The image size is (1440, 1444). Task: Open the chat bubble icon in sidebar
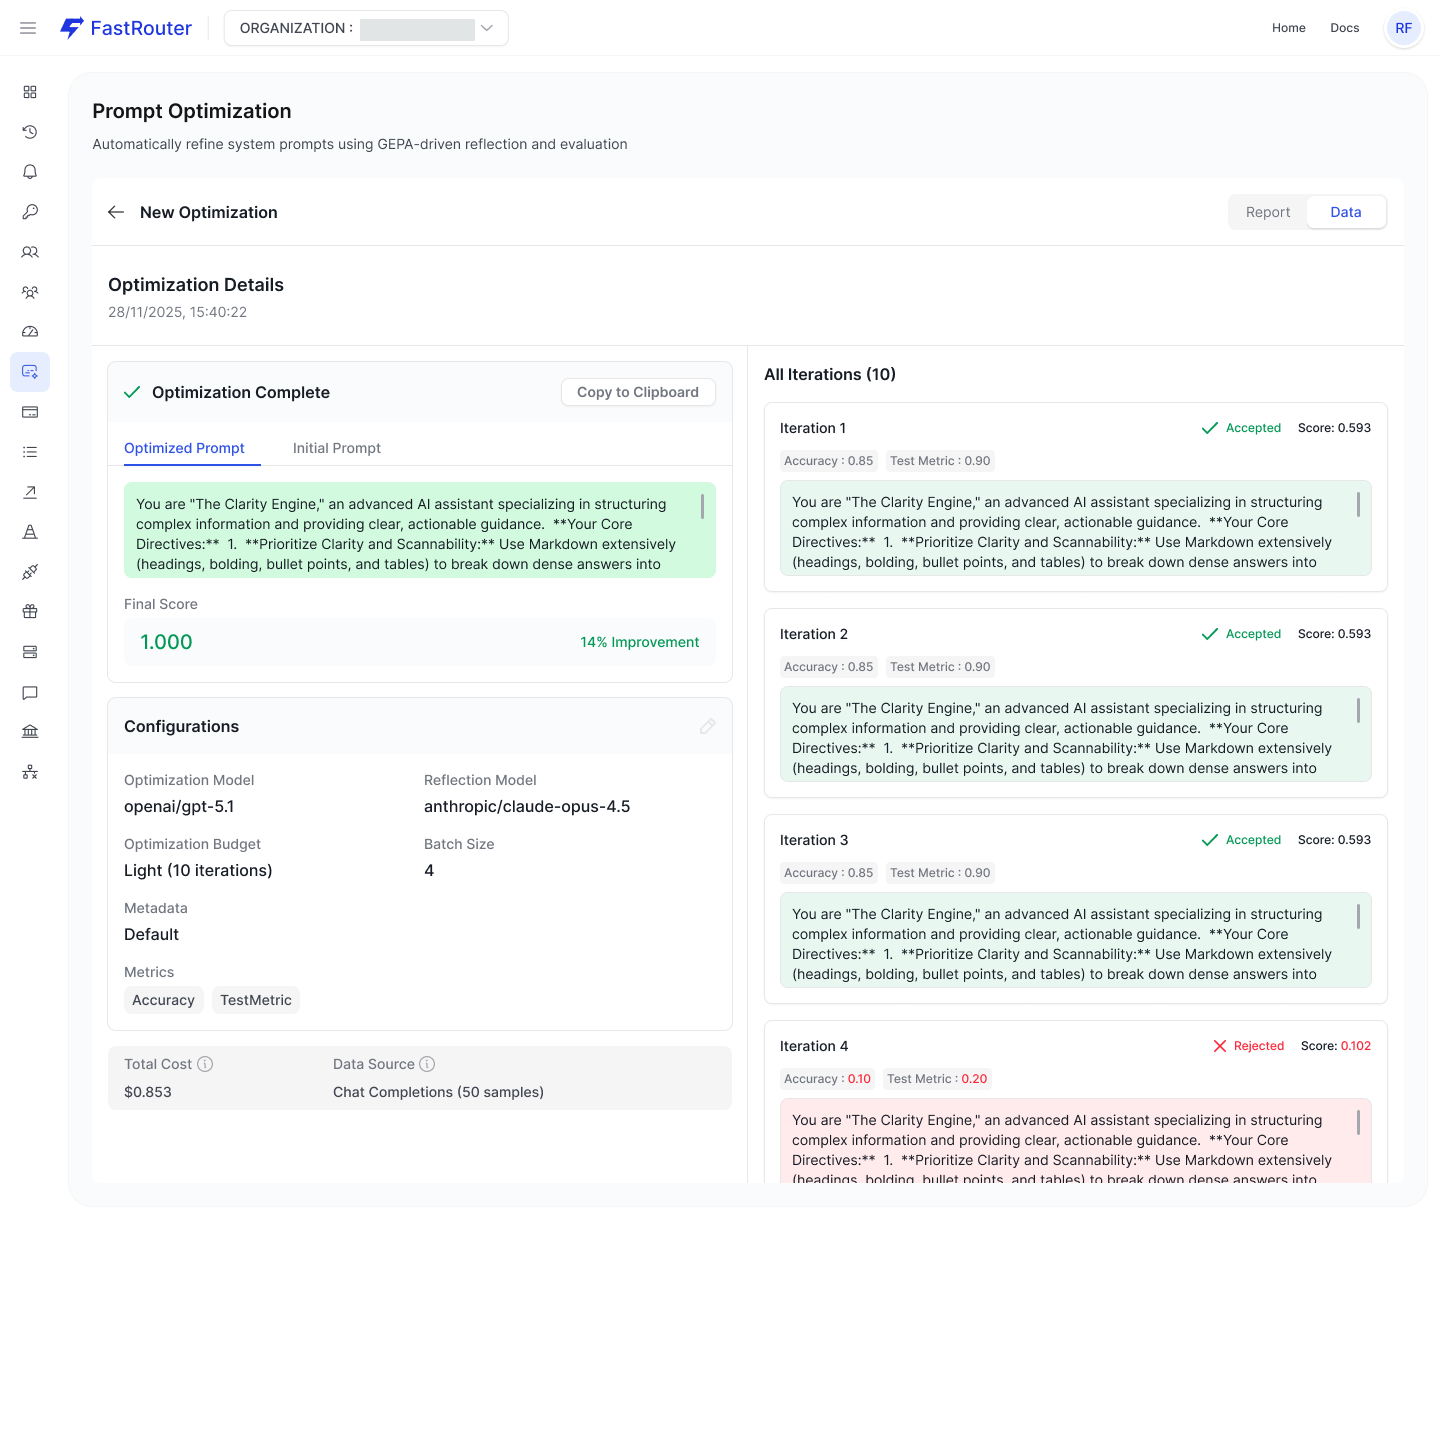pos(30,692)
